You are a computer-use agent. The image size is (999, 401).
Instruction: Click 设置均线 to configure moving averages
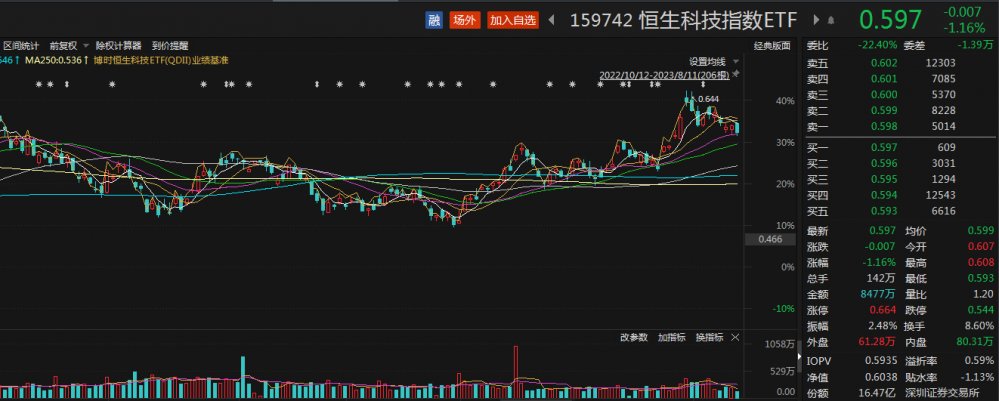coord(706,62)
